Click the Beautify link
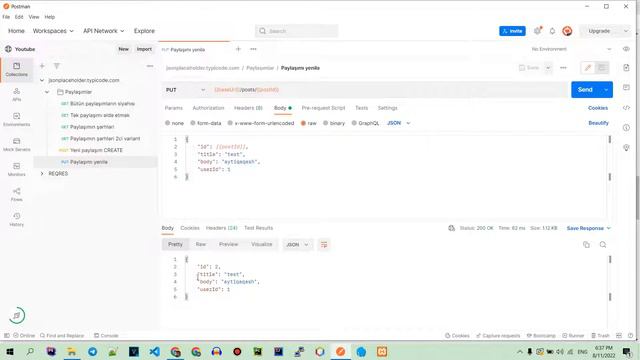The height and width of the screenshot is (360, 640). coord(598,123)
